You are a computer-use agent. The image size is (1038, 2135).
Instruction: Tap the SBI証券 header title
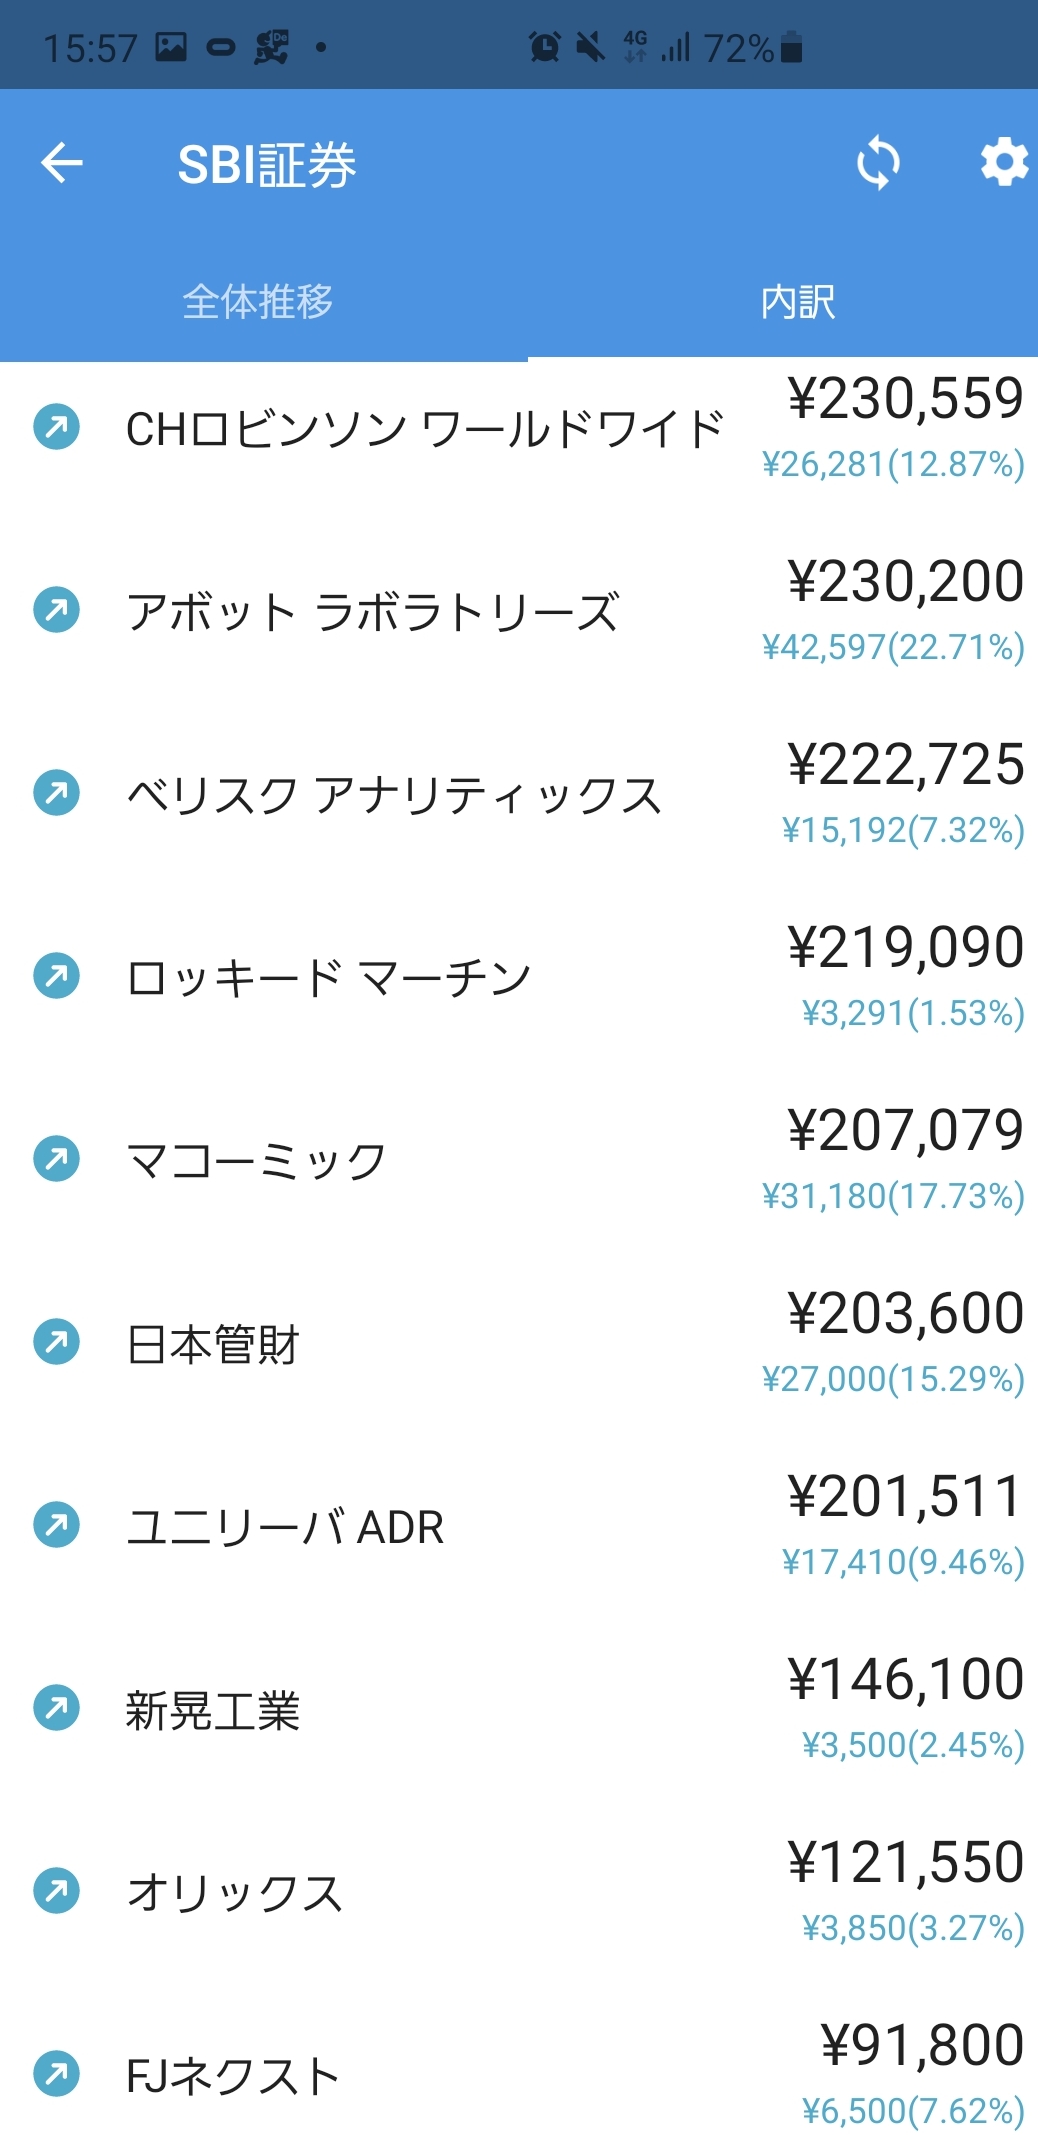pyautogui.click(x=267, y=165)
